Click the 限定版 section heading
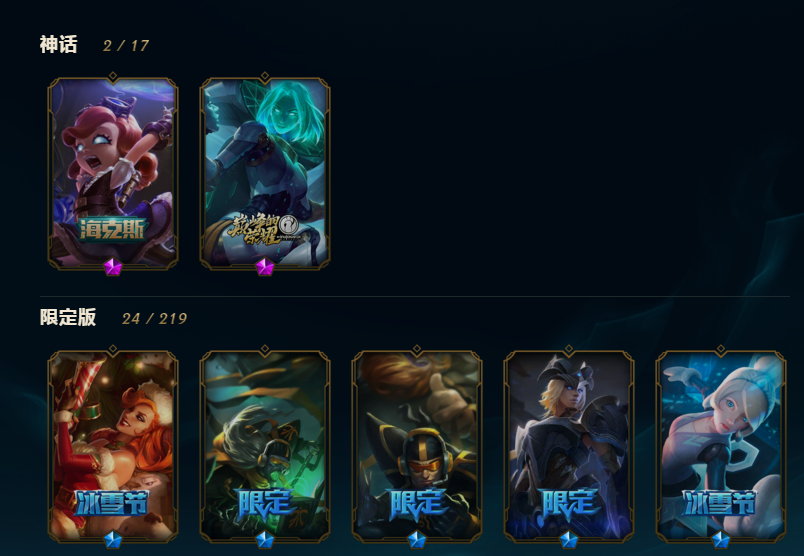The image size is (804, 556). (x=68, y=317)
